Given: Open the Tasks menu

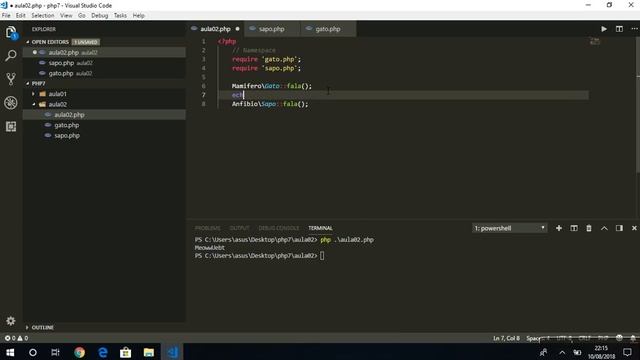Looking at the screenshot, I should (x=120, y=16).
